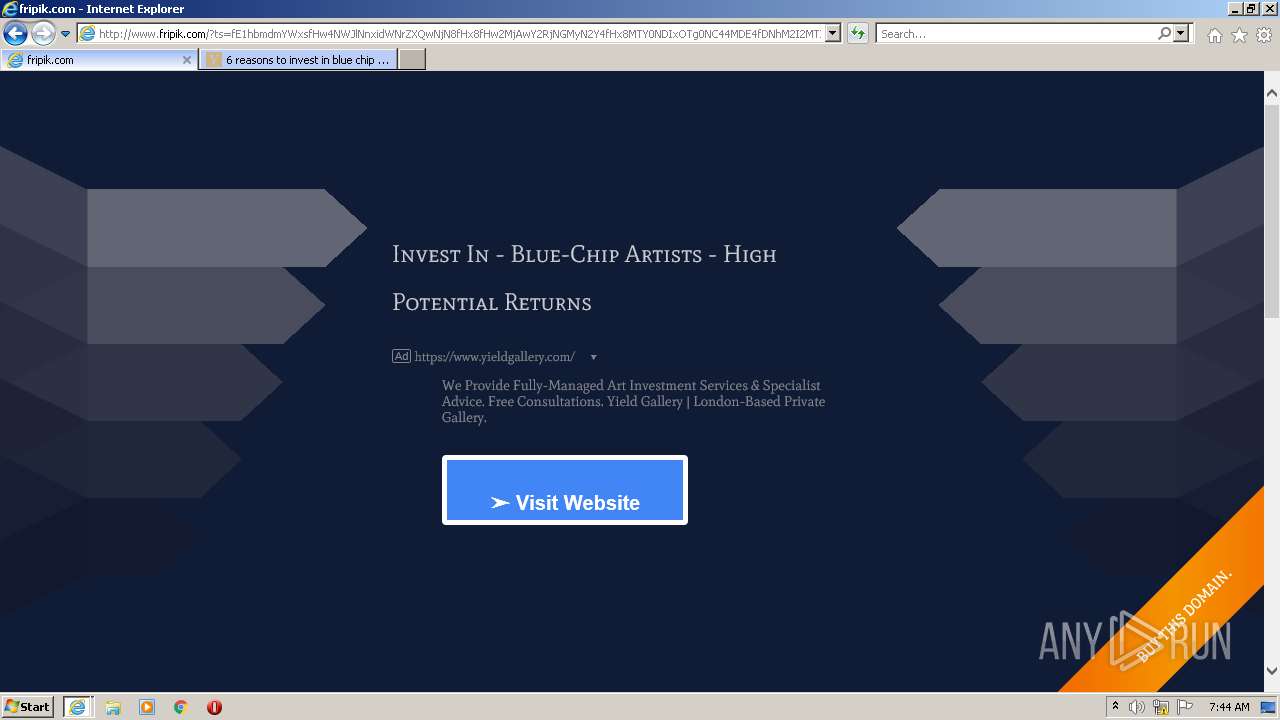Click the IE page icon in address bar
Image resolution: width=1280 pixels, height=720 pixels.
click(87, 34)
